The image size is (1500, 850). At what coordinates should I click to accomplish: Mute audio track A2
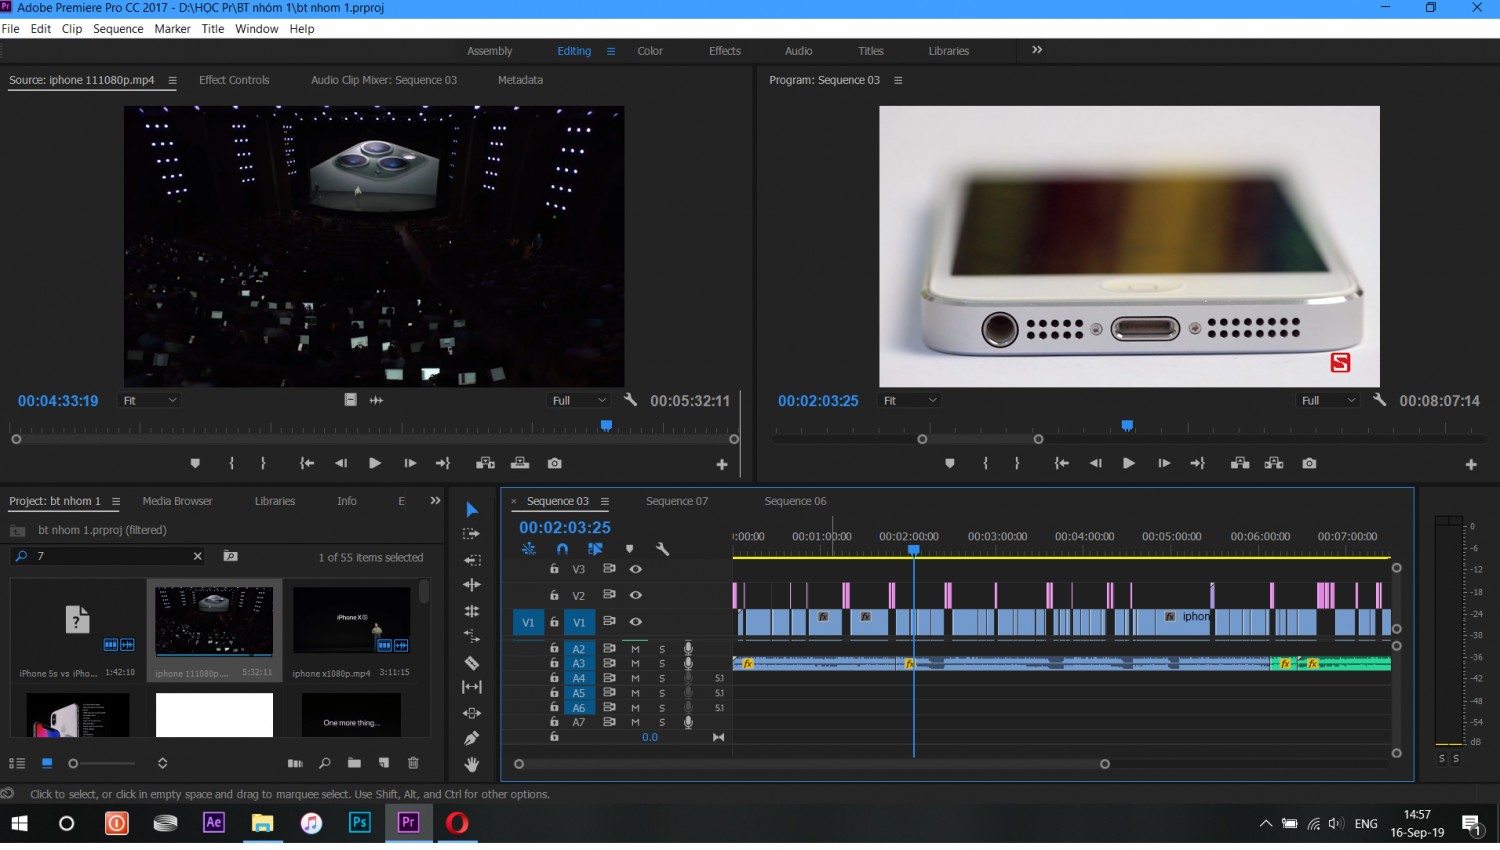635,649
